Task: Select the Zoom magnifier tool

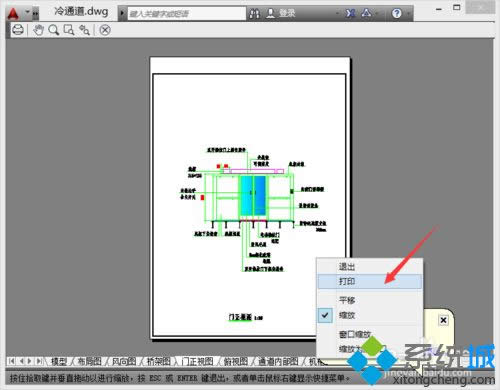Action: 54,30
